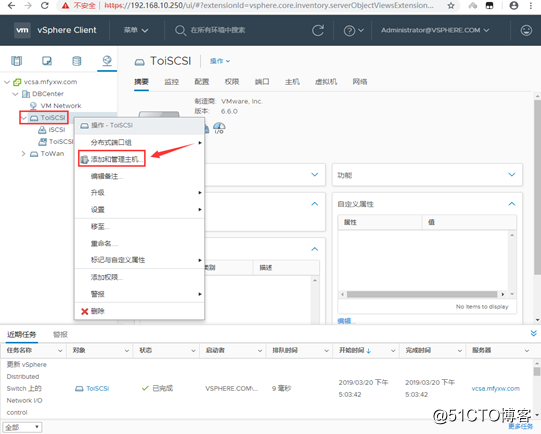The image size is (541, 434).
Task: Switch to the 网络 tab
Action: (360, 82)
